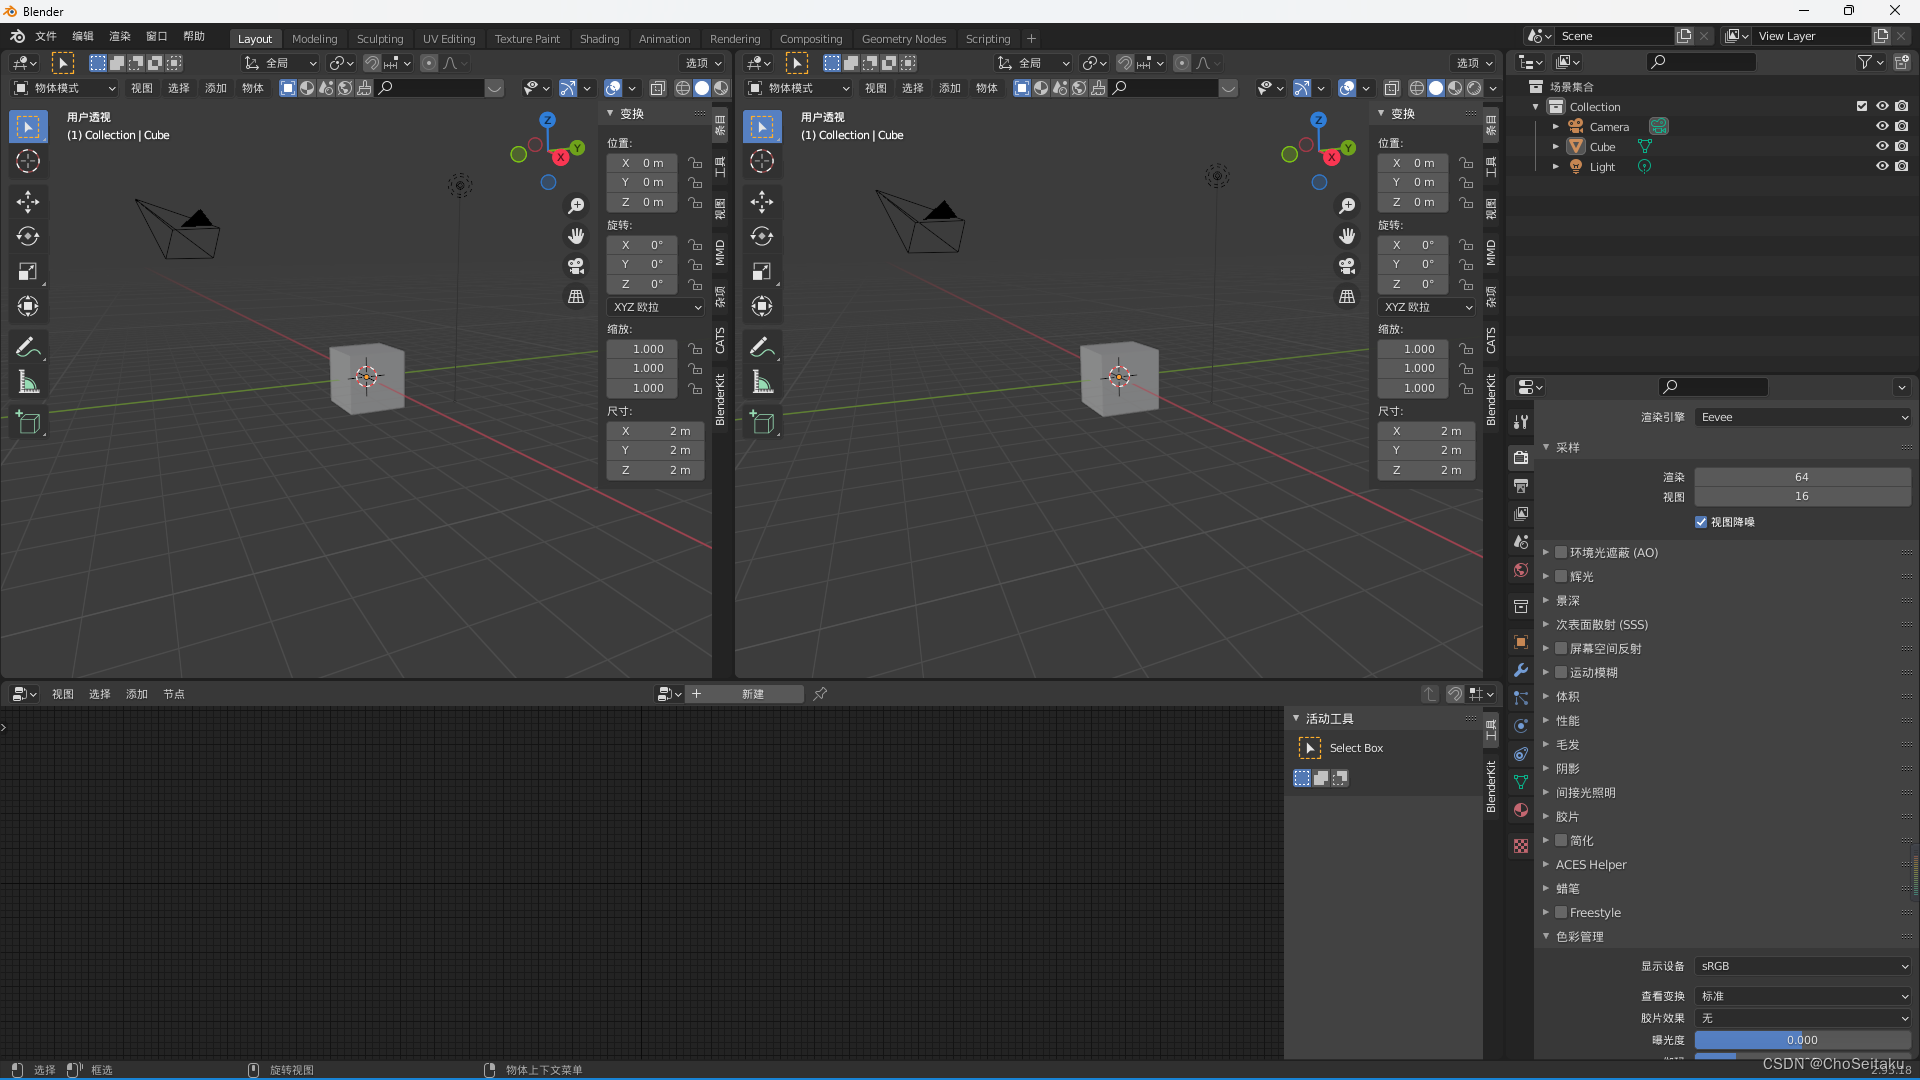Open the Output properties tab
This screenshot has height=1080, width=1920.
click(x=1521, y=486)
